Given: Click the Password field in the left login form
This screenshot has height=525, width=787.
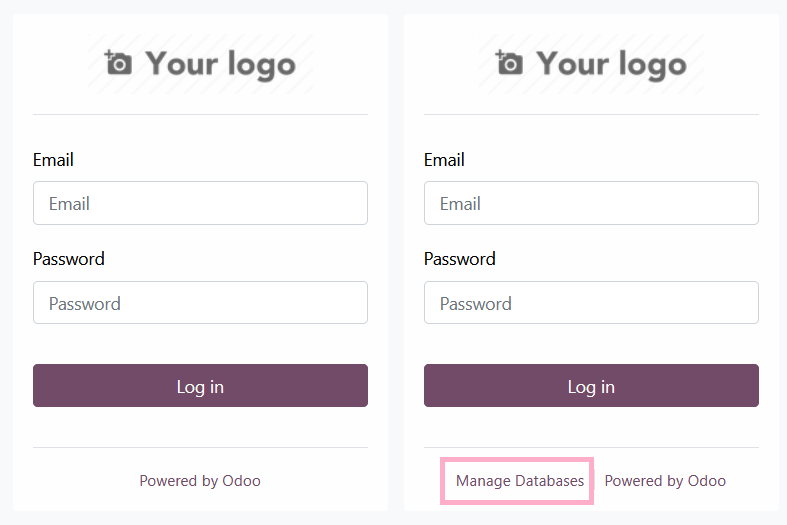Looking at the screenshot, I should coord(200,303).
